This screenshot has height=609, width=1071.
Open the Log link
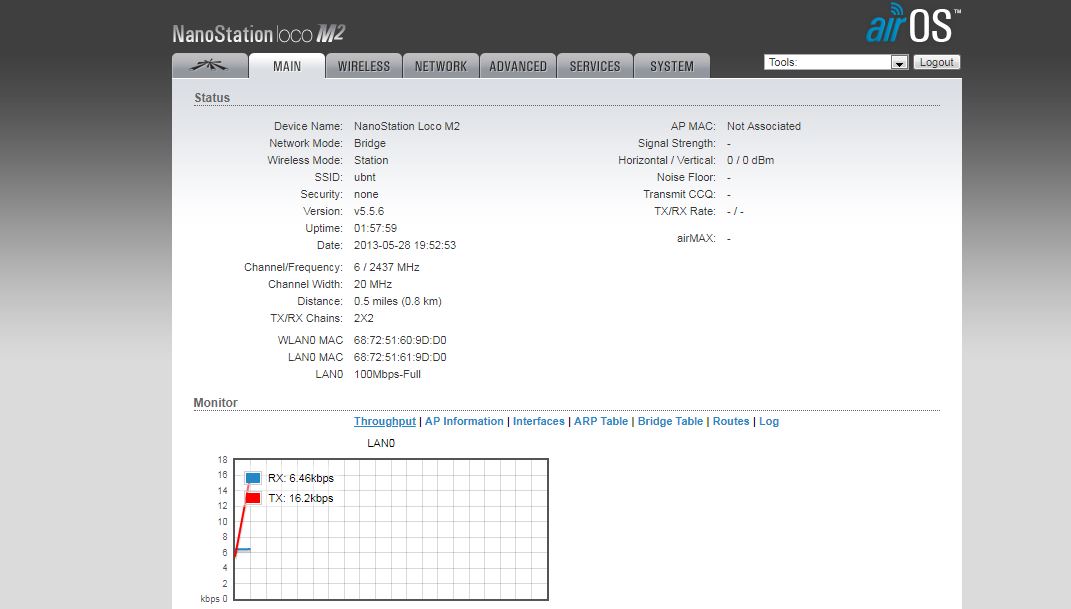769,421
